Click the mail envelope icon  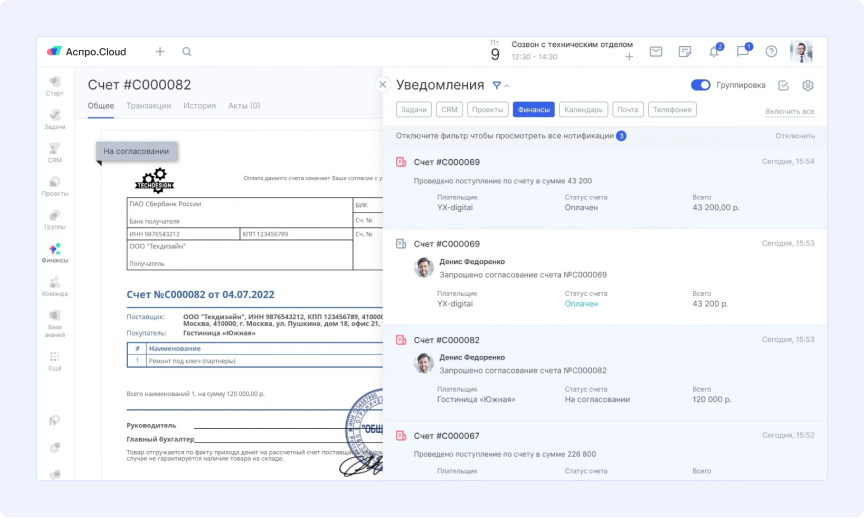(656, 52)
